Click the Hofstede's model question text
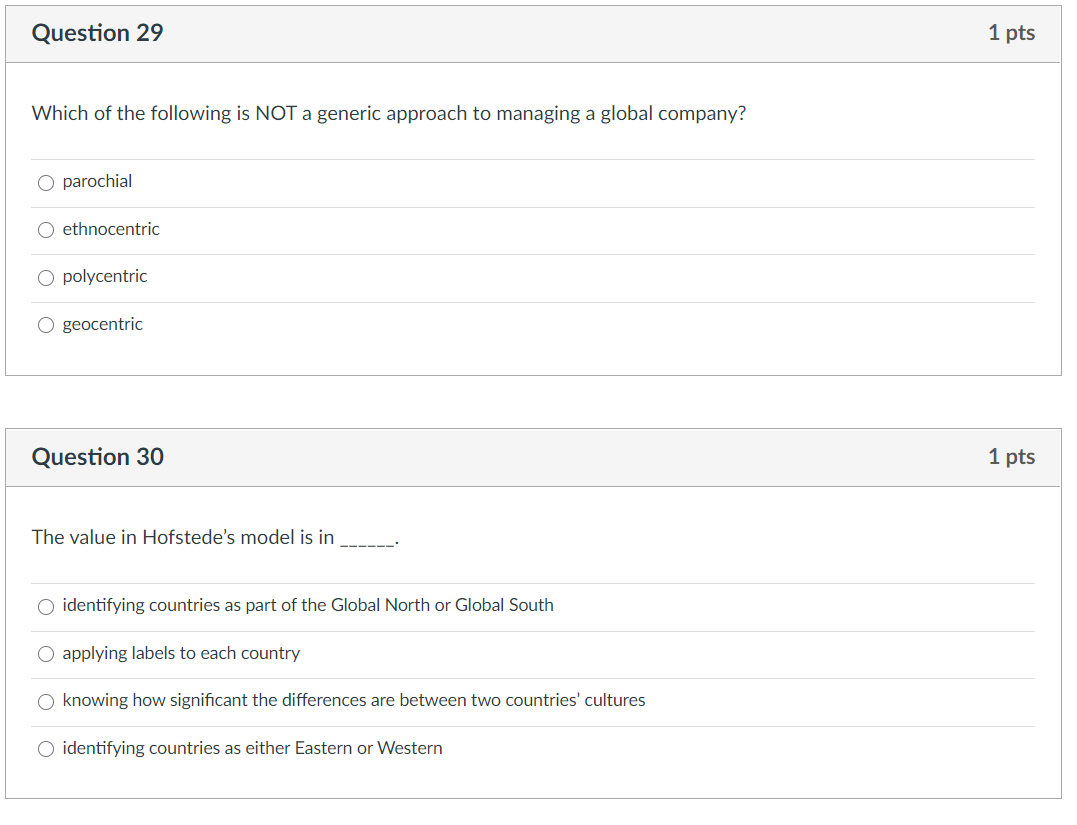1077x825 pixels. 215,538
